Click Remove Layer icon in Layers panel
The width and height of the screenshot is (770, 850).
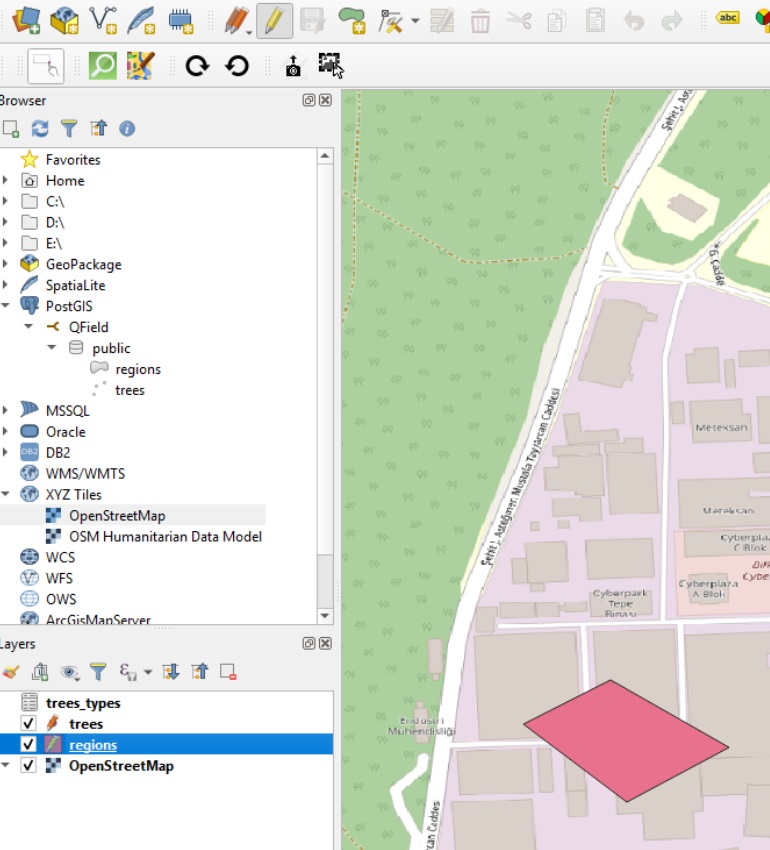coord(228,672)
